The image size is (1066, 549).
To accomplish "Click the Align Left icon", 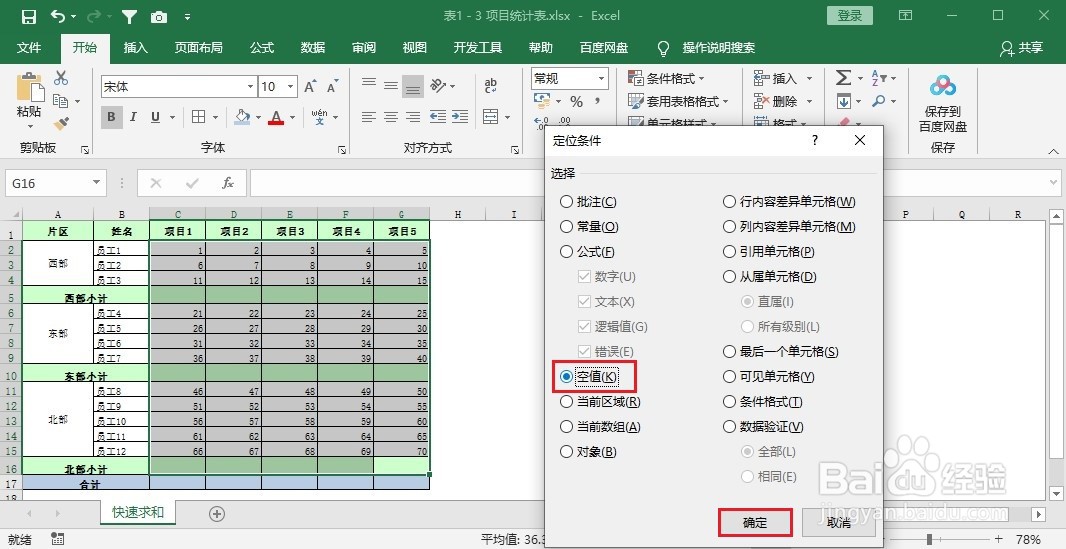I will click(368, 117).
